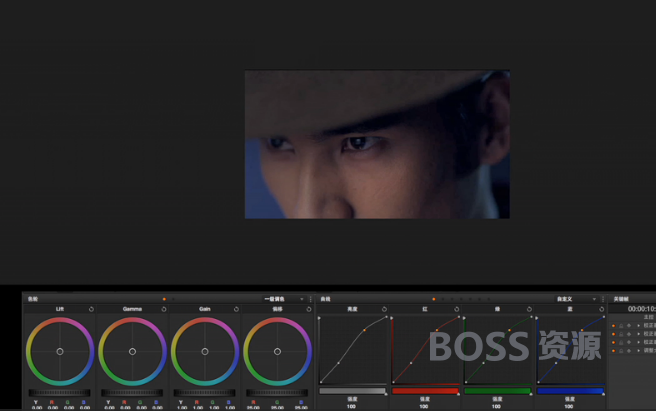Click the lock icon in the top keyframe row
This screenshot has width=656, height=411.
(x=621, y=326)
